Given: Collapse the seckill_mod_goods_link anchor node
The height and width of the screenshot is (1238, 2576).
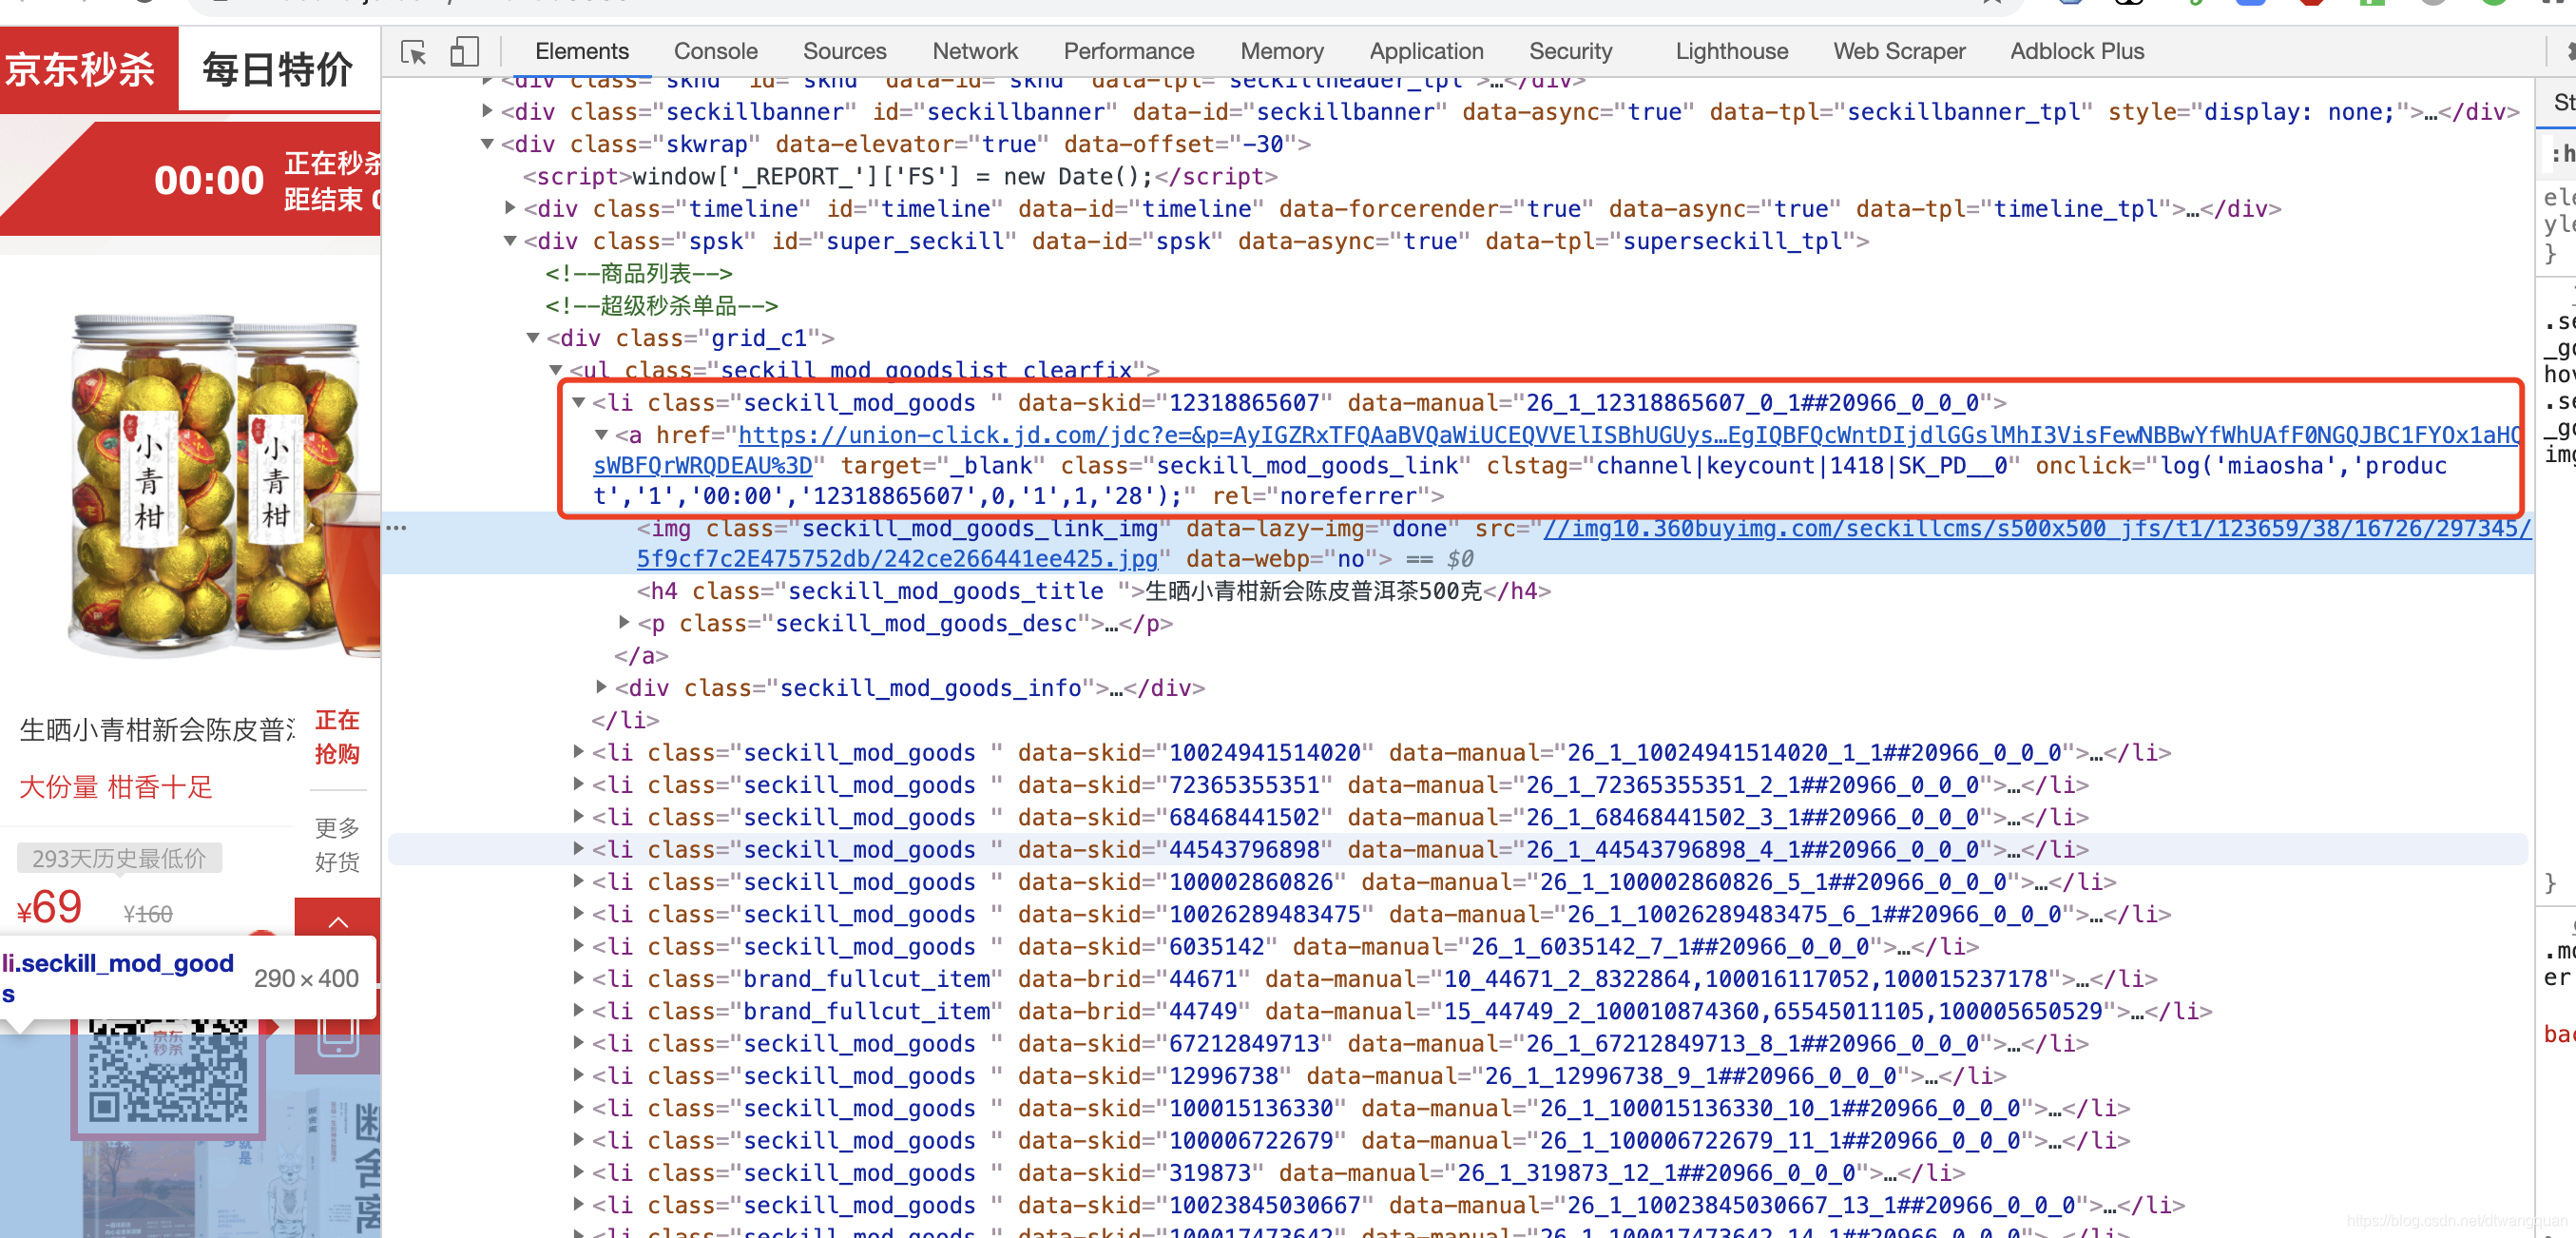Looking at the screenshot, I should tap(602, 435).
